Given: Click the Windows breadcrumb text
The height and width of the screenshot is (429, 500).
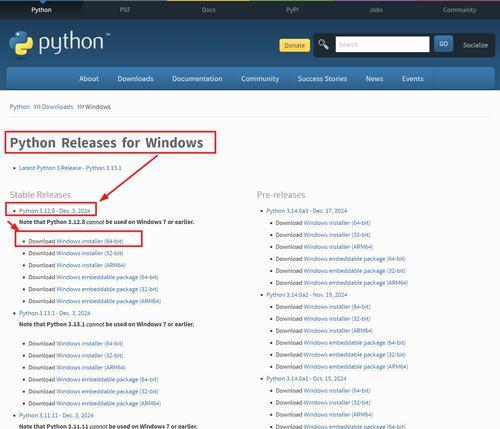Looking at the screenshot, I should pos(98,107).
